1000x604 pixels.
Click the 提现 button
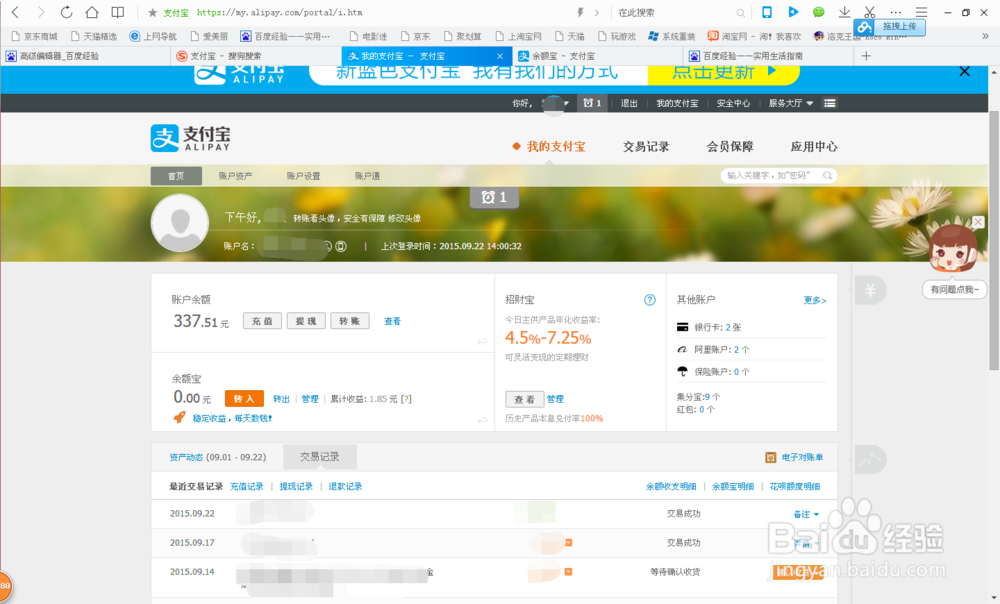click(x=306, y=321)
